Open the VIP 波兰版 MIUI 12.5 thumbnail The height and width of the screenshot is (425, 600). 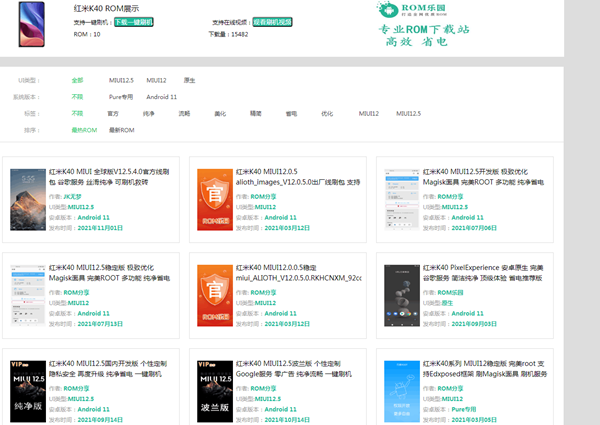tap(215, 391)
